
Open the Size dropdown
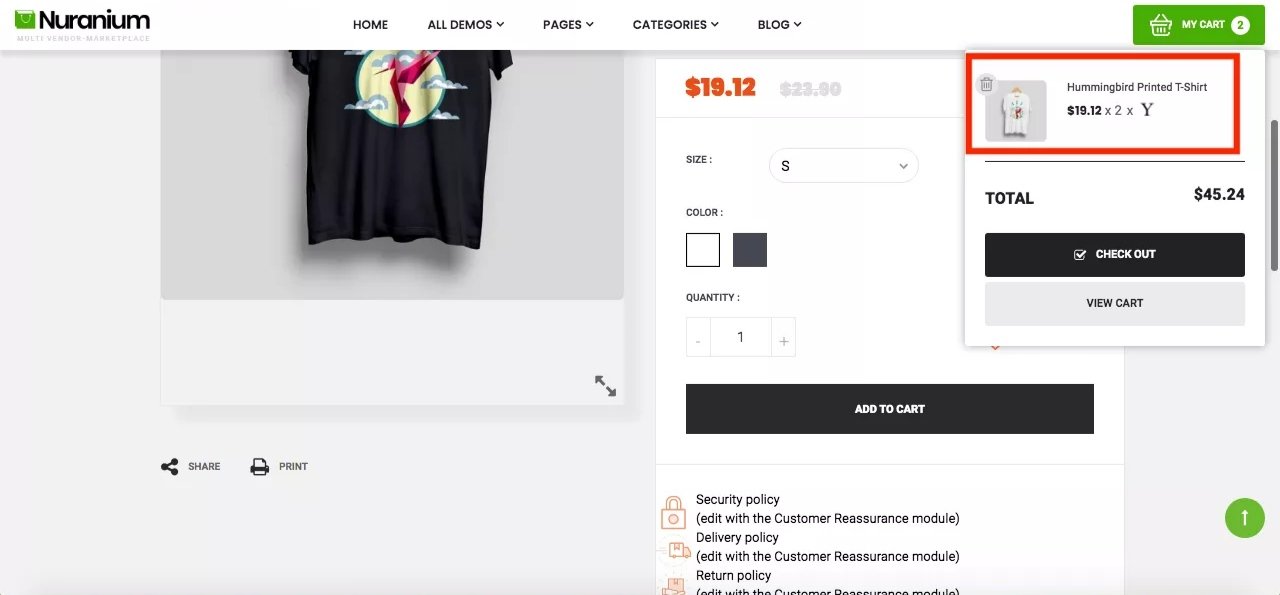pos(843,166)
